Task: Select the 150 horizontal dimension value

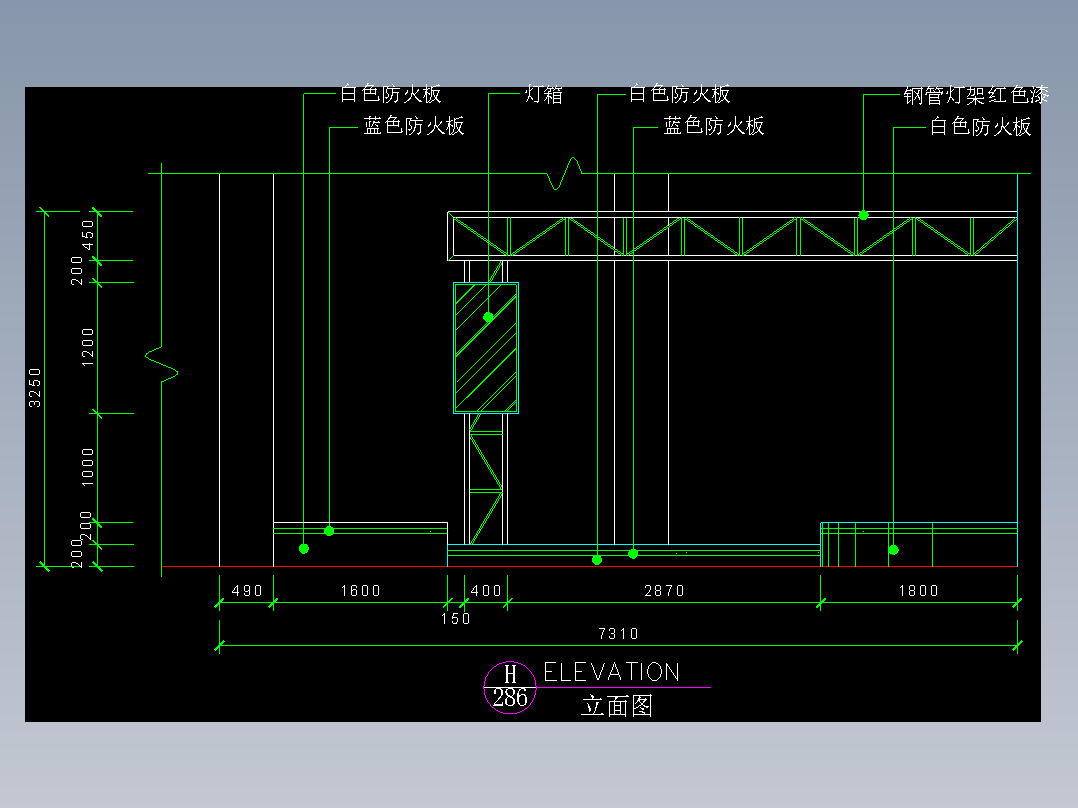Action: [x=455, y=619]
